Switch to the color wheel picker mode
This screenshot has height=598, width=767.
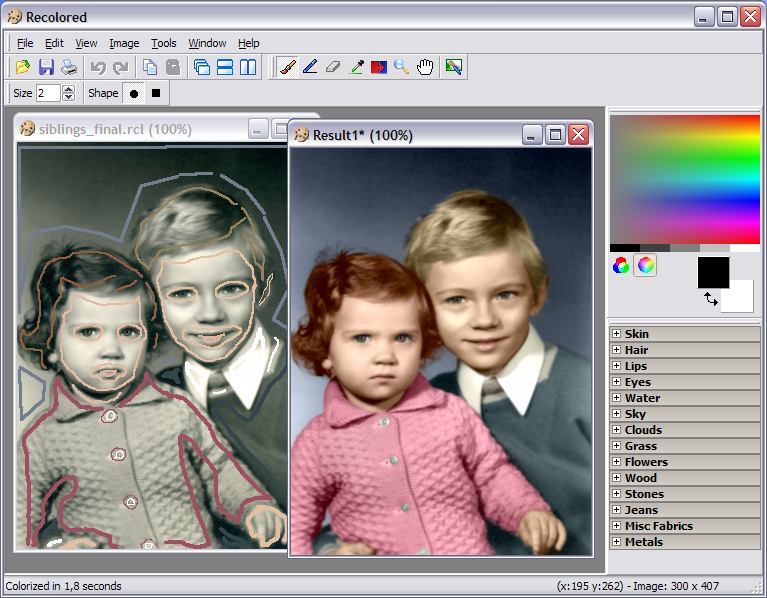coord(646,265)
